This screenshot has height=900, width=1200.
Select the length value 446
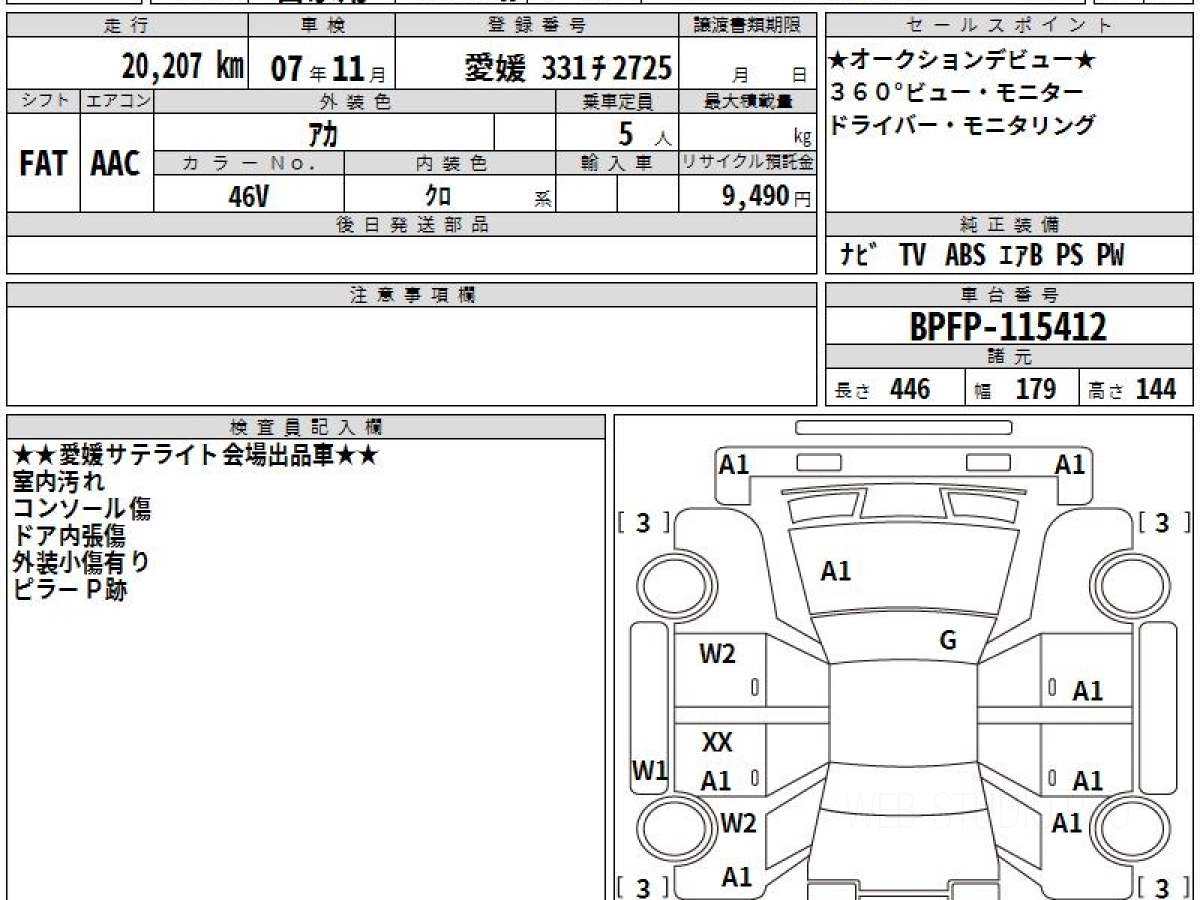tap(910, 389)
